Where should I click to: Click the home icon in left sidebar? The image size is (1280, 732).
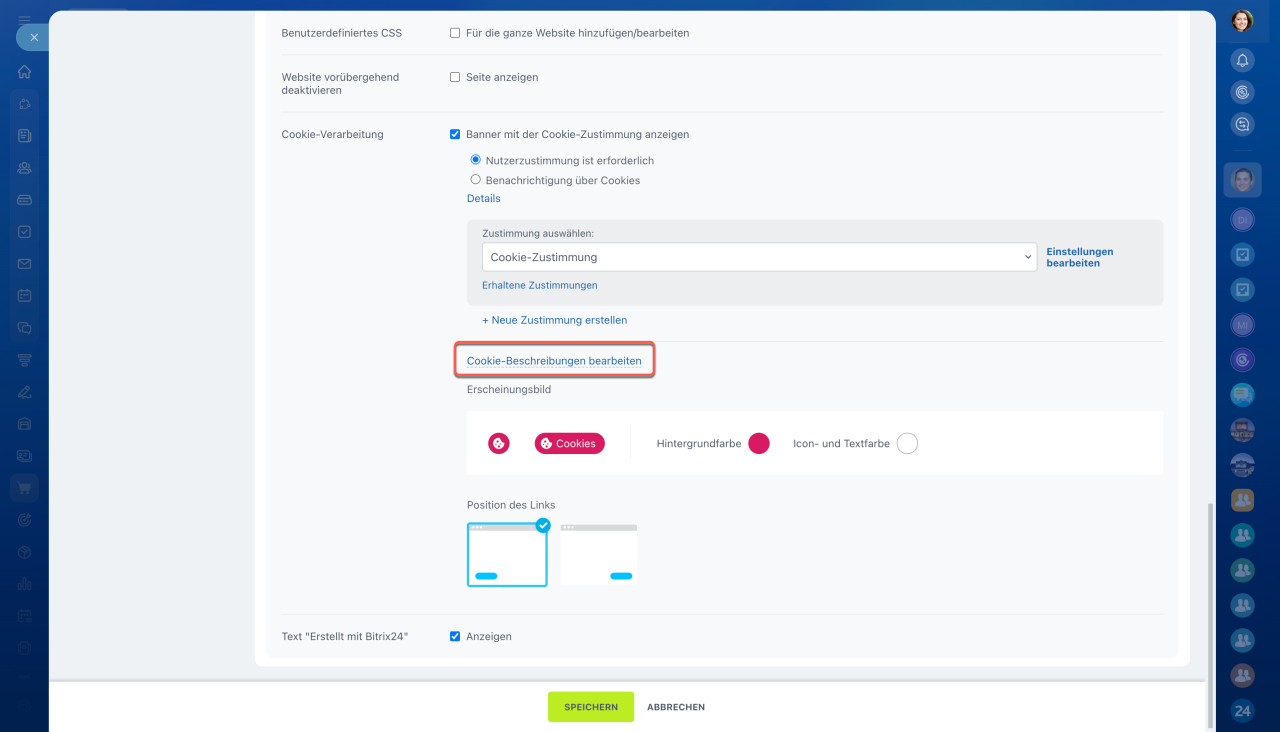[24, 72]
